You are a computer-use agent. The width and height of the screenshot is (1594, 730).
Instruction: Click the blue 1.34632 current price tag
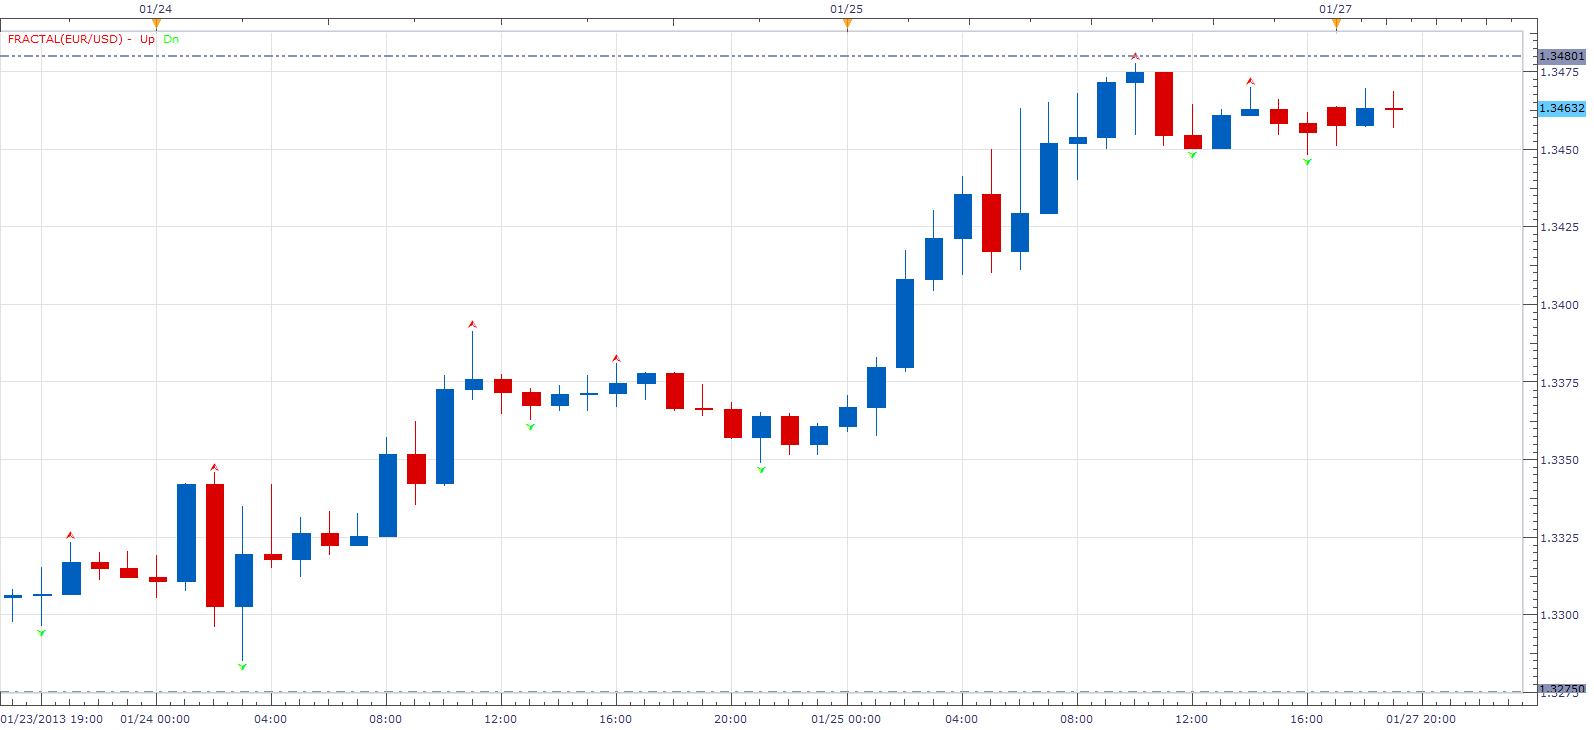1561,108
